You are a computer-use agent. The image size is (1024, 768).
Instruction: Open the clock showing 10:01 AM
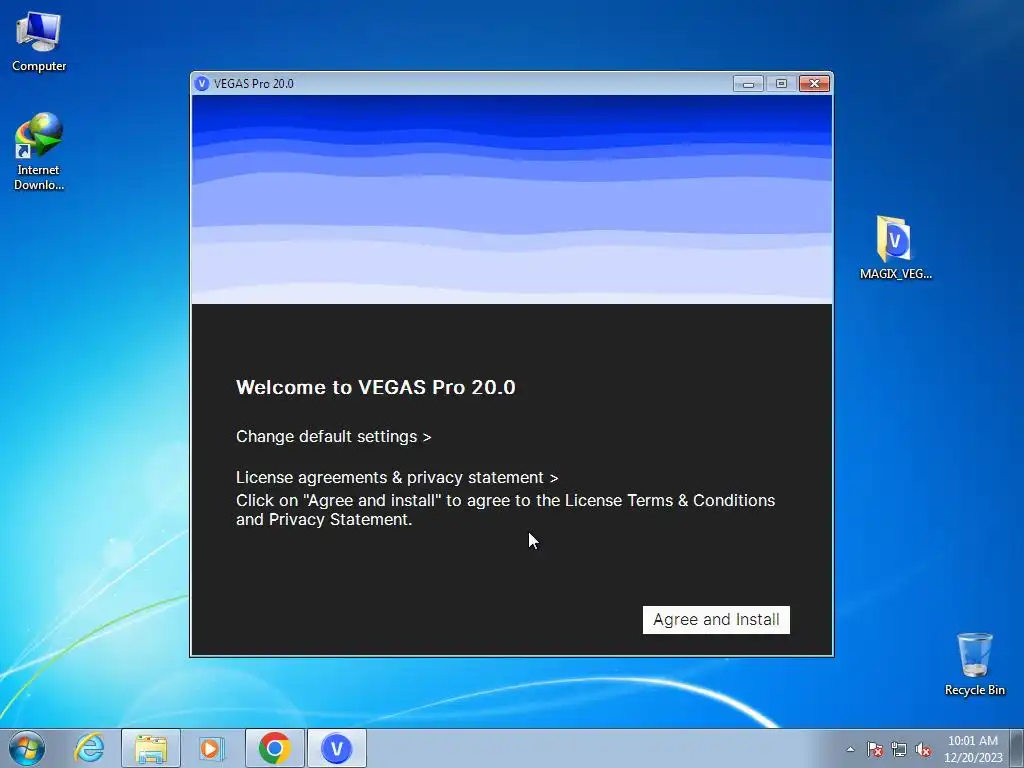coord(972,749)
